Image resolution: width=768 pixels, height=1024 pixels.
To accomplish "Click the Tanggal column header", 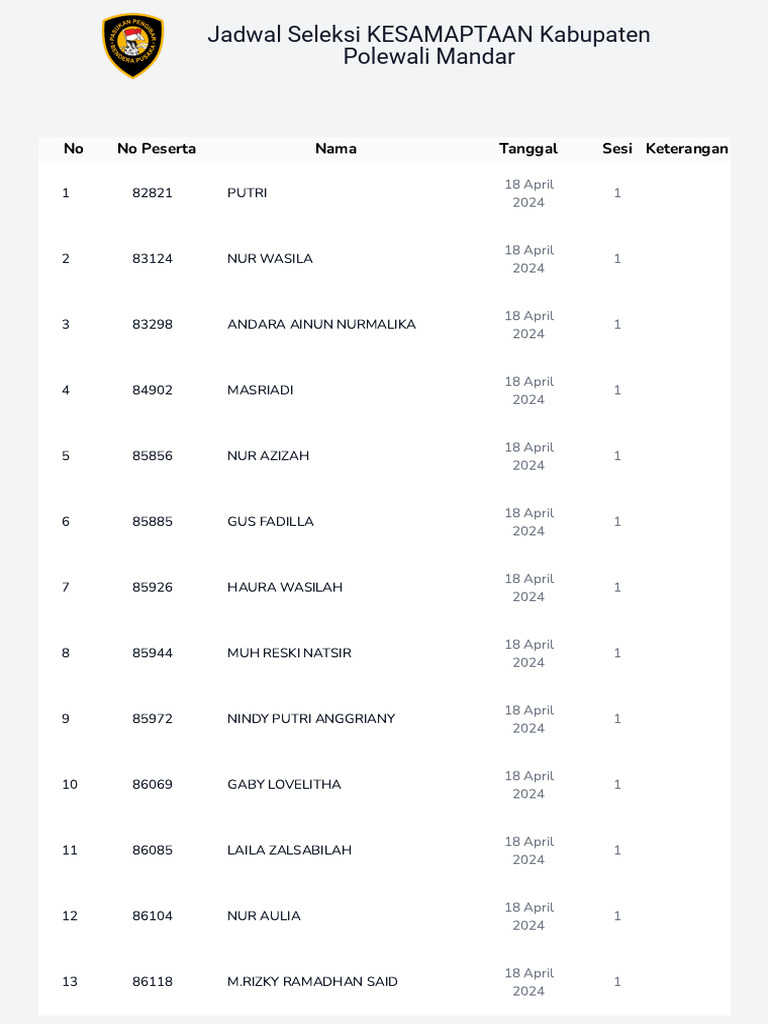I will coord(528,149).
